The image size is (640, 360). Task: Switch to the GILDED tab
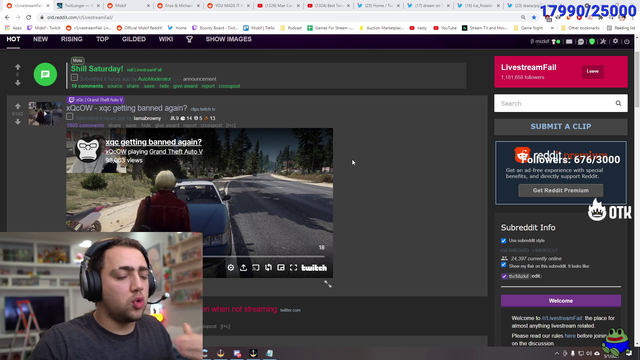coord(134,39)
